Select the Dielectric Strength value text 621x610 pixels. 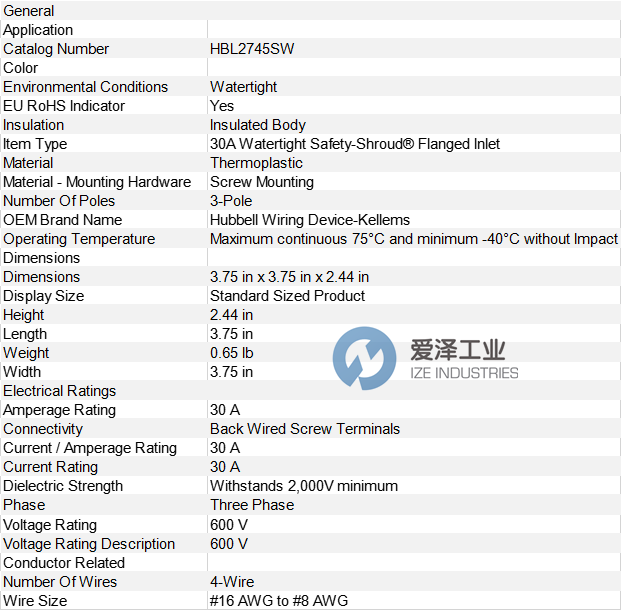[x=304, y=486]
